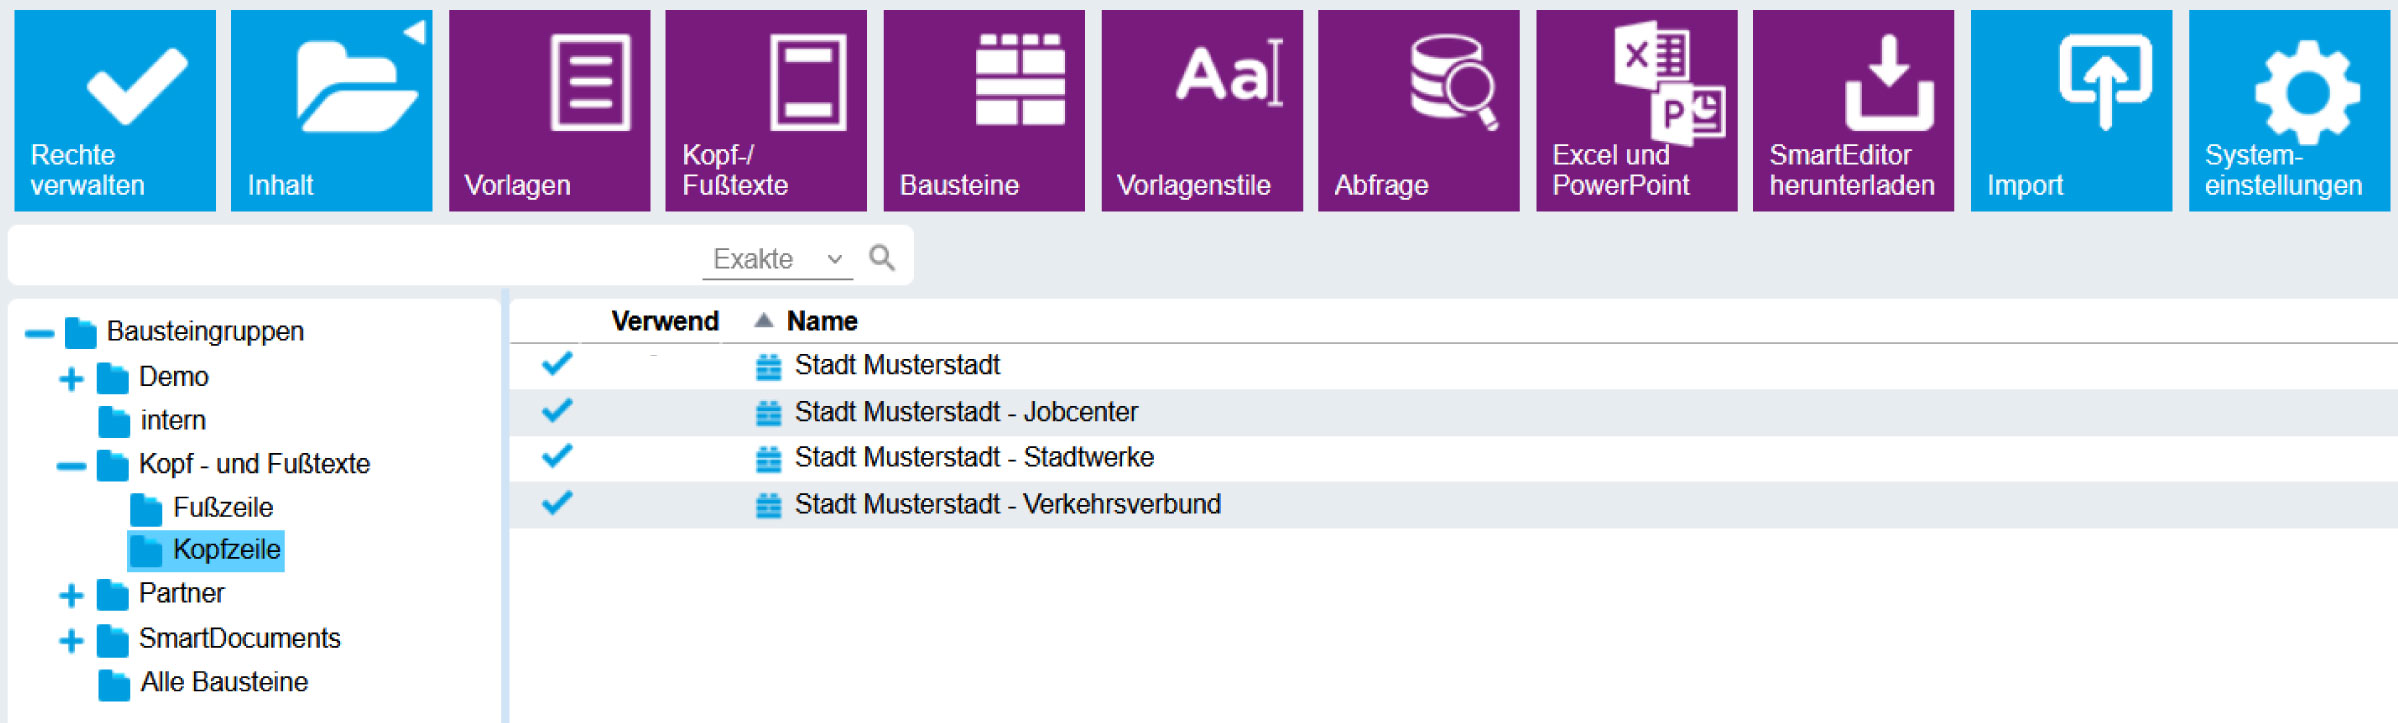Open the Import tile
This screenshot has width=2398, height=723.
pos(2071,110)
